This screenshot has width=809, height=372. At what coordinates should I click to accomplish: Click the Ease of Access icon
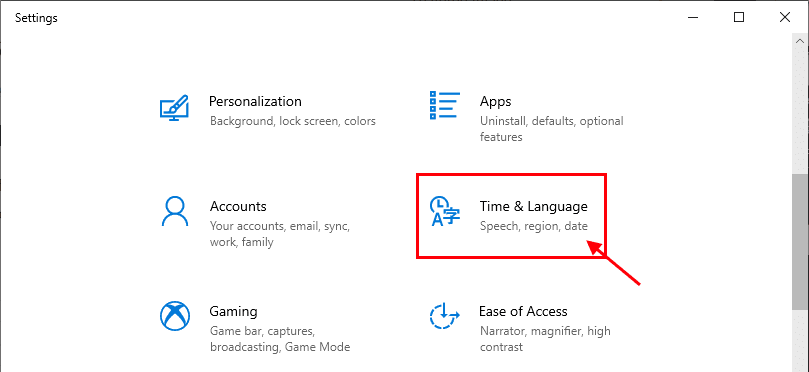pyautogui.click(x=445, y=316)
